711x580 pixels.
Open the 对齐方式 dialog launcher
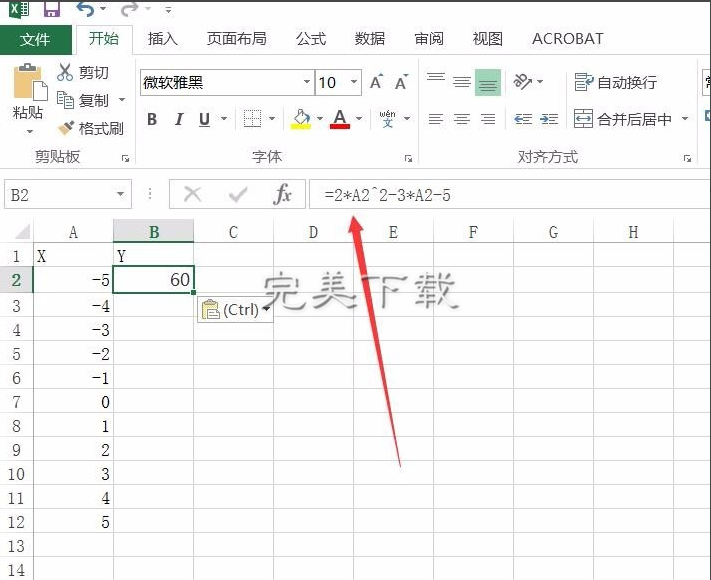pyautogui.click(x=687, y=159)
